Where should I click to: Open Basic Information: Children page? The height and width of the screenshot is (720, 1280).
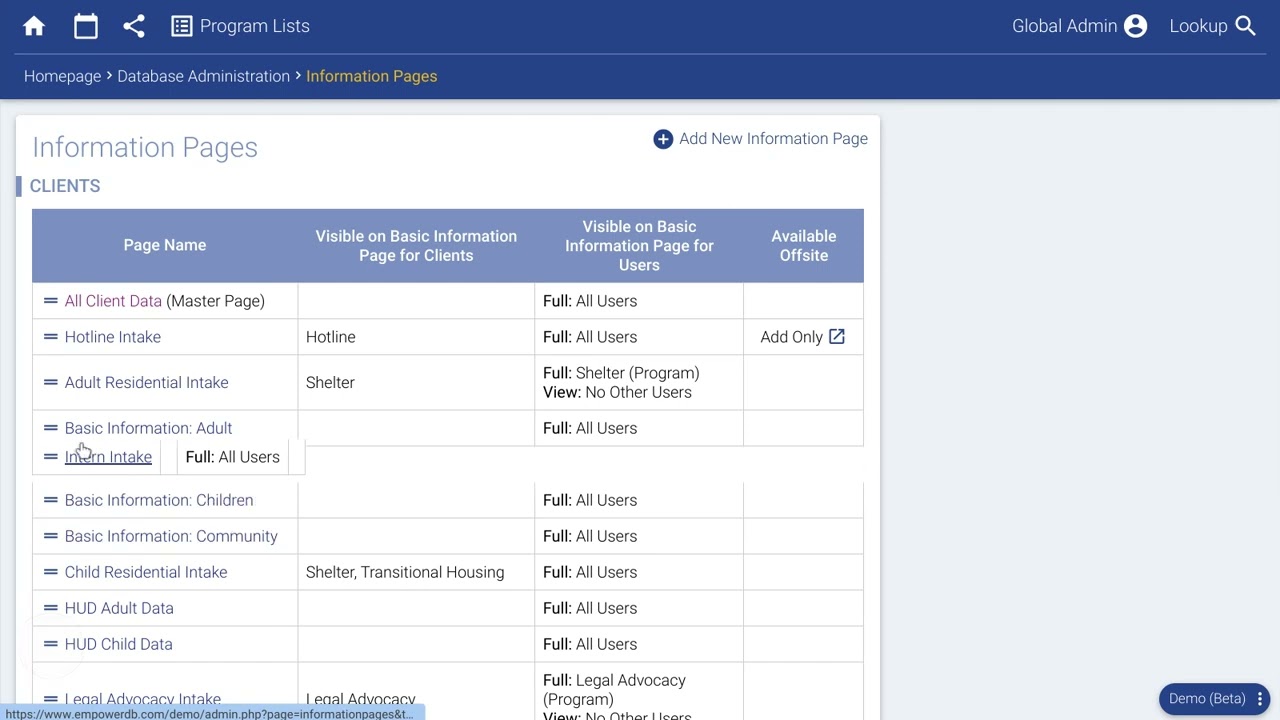point(159,500)
